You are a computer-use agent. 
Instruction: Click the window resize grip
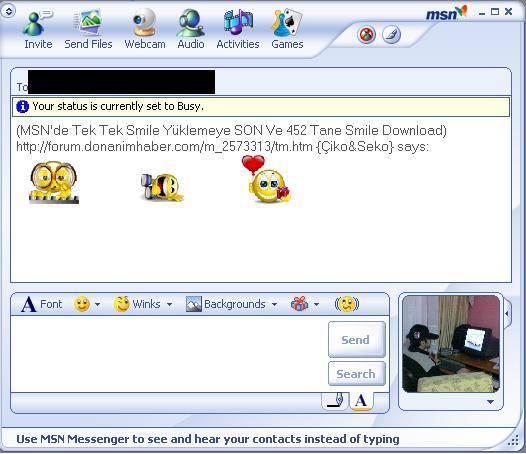[513, 441]
